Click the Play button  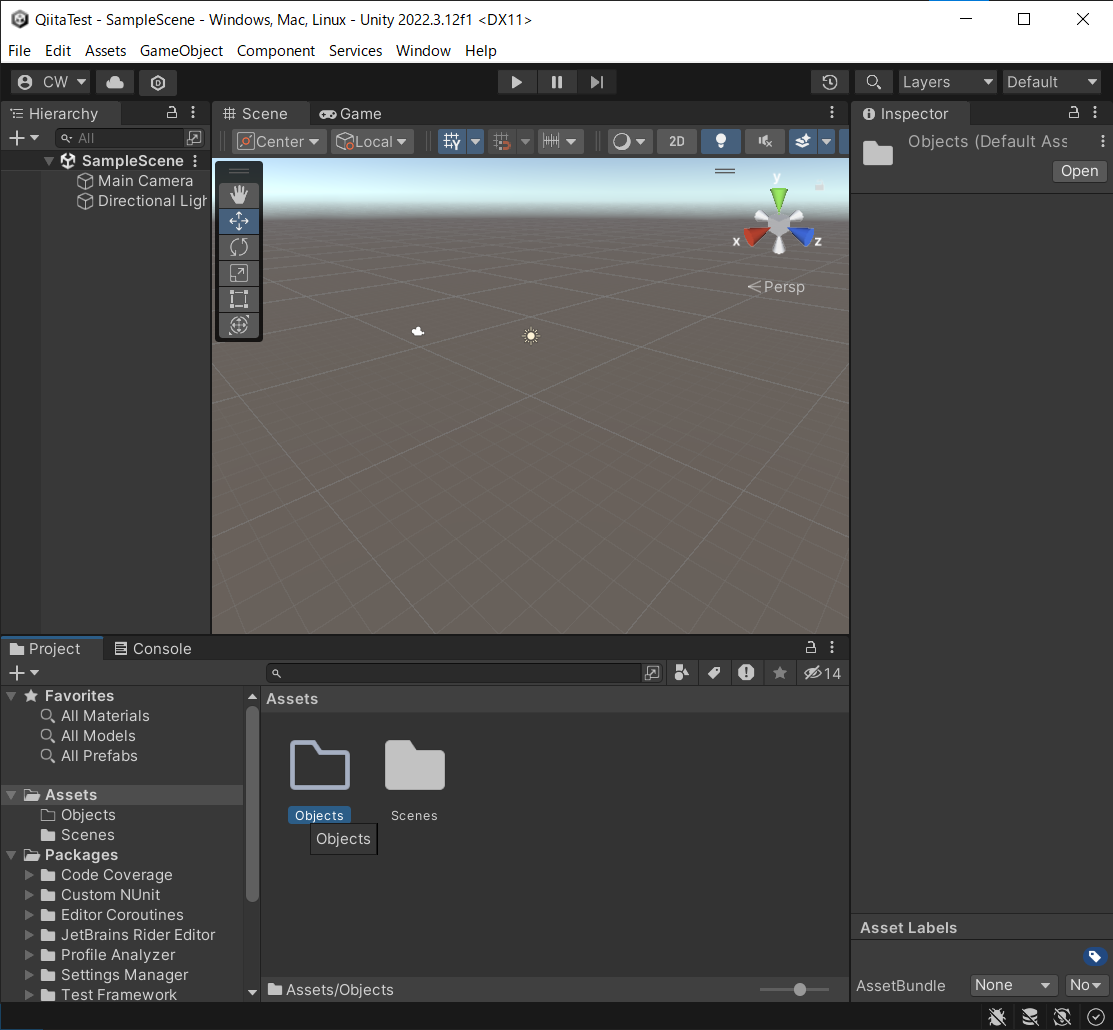517,82
